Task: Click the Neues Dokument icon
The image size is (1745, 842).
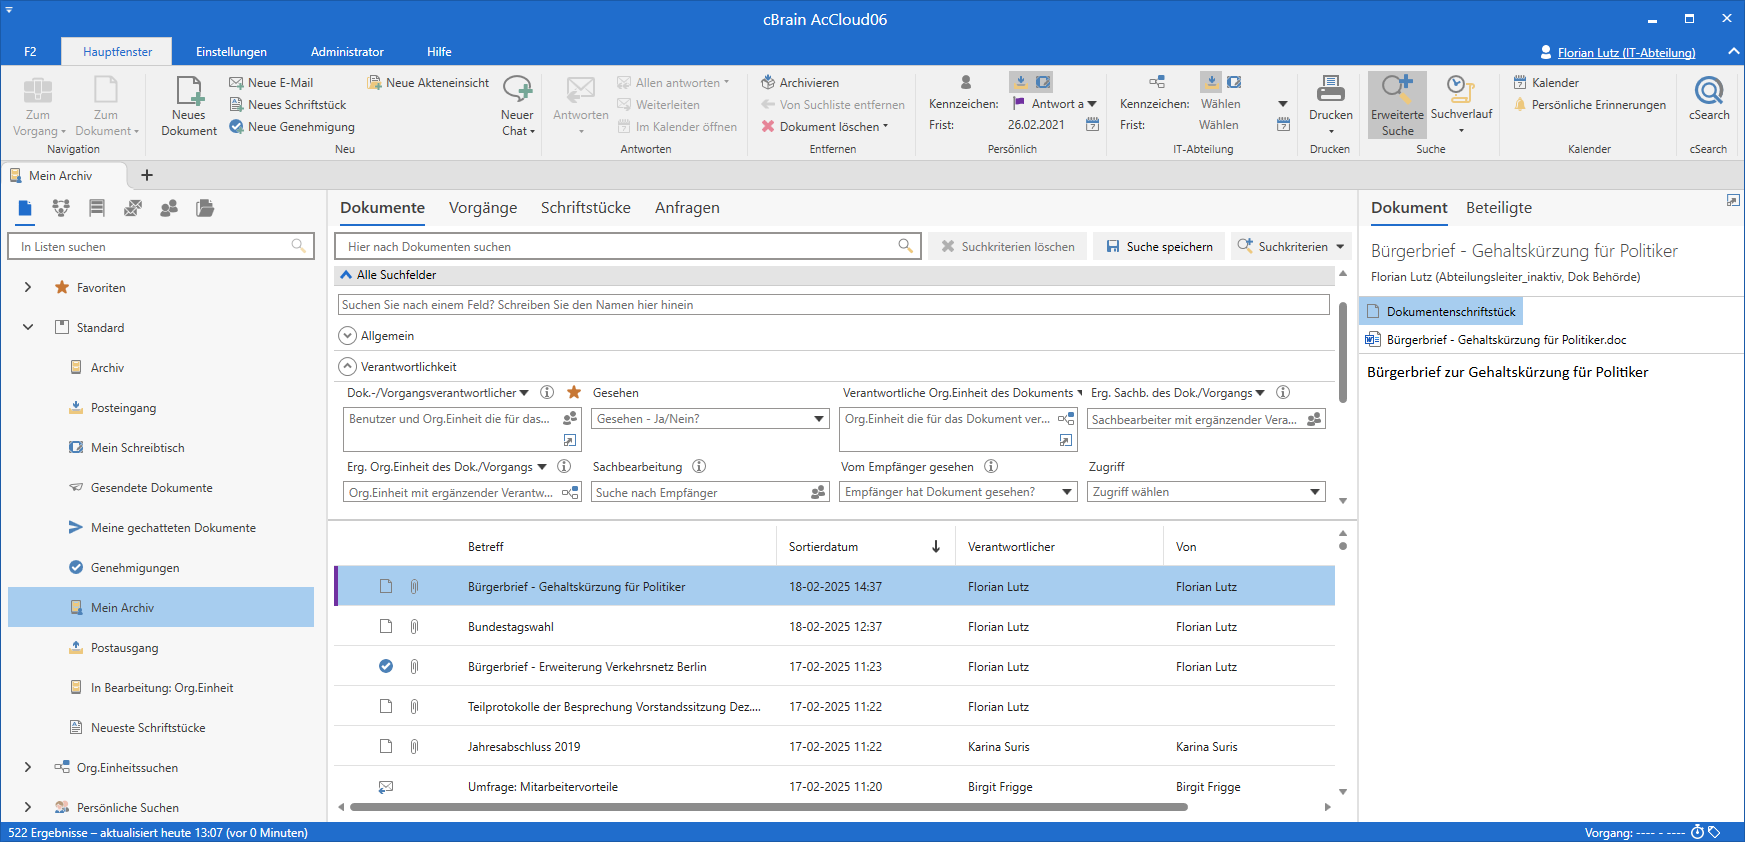Action: [x=189, y=93]
